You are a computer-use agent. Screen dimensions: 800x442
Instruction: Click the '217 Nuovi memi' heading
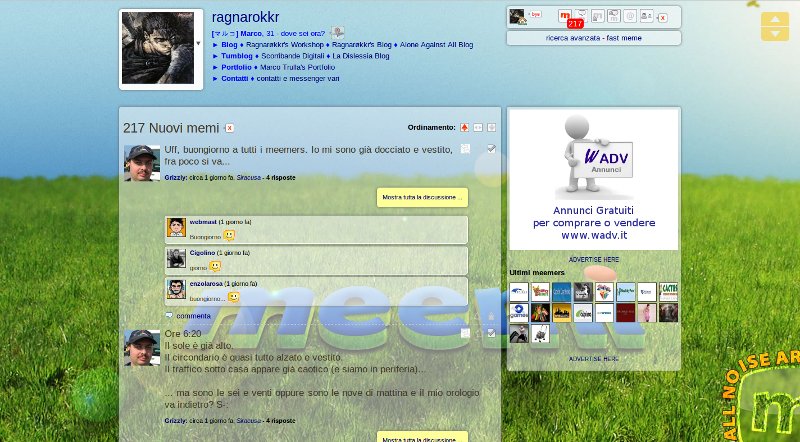[x=171, y=128]
